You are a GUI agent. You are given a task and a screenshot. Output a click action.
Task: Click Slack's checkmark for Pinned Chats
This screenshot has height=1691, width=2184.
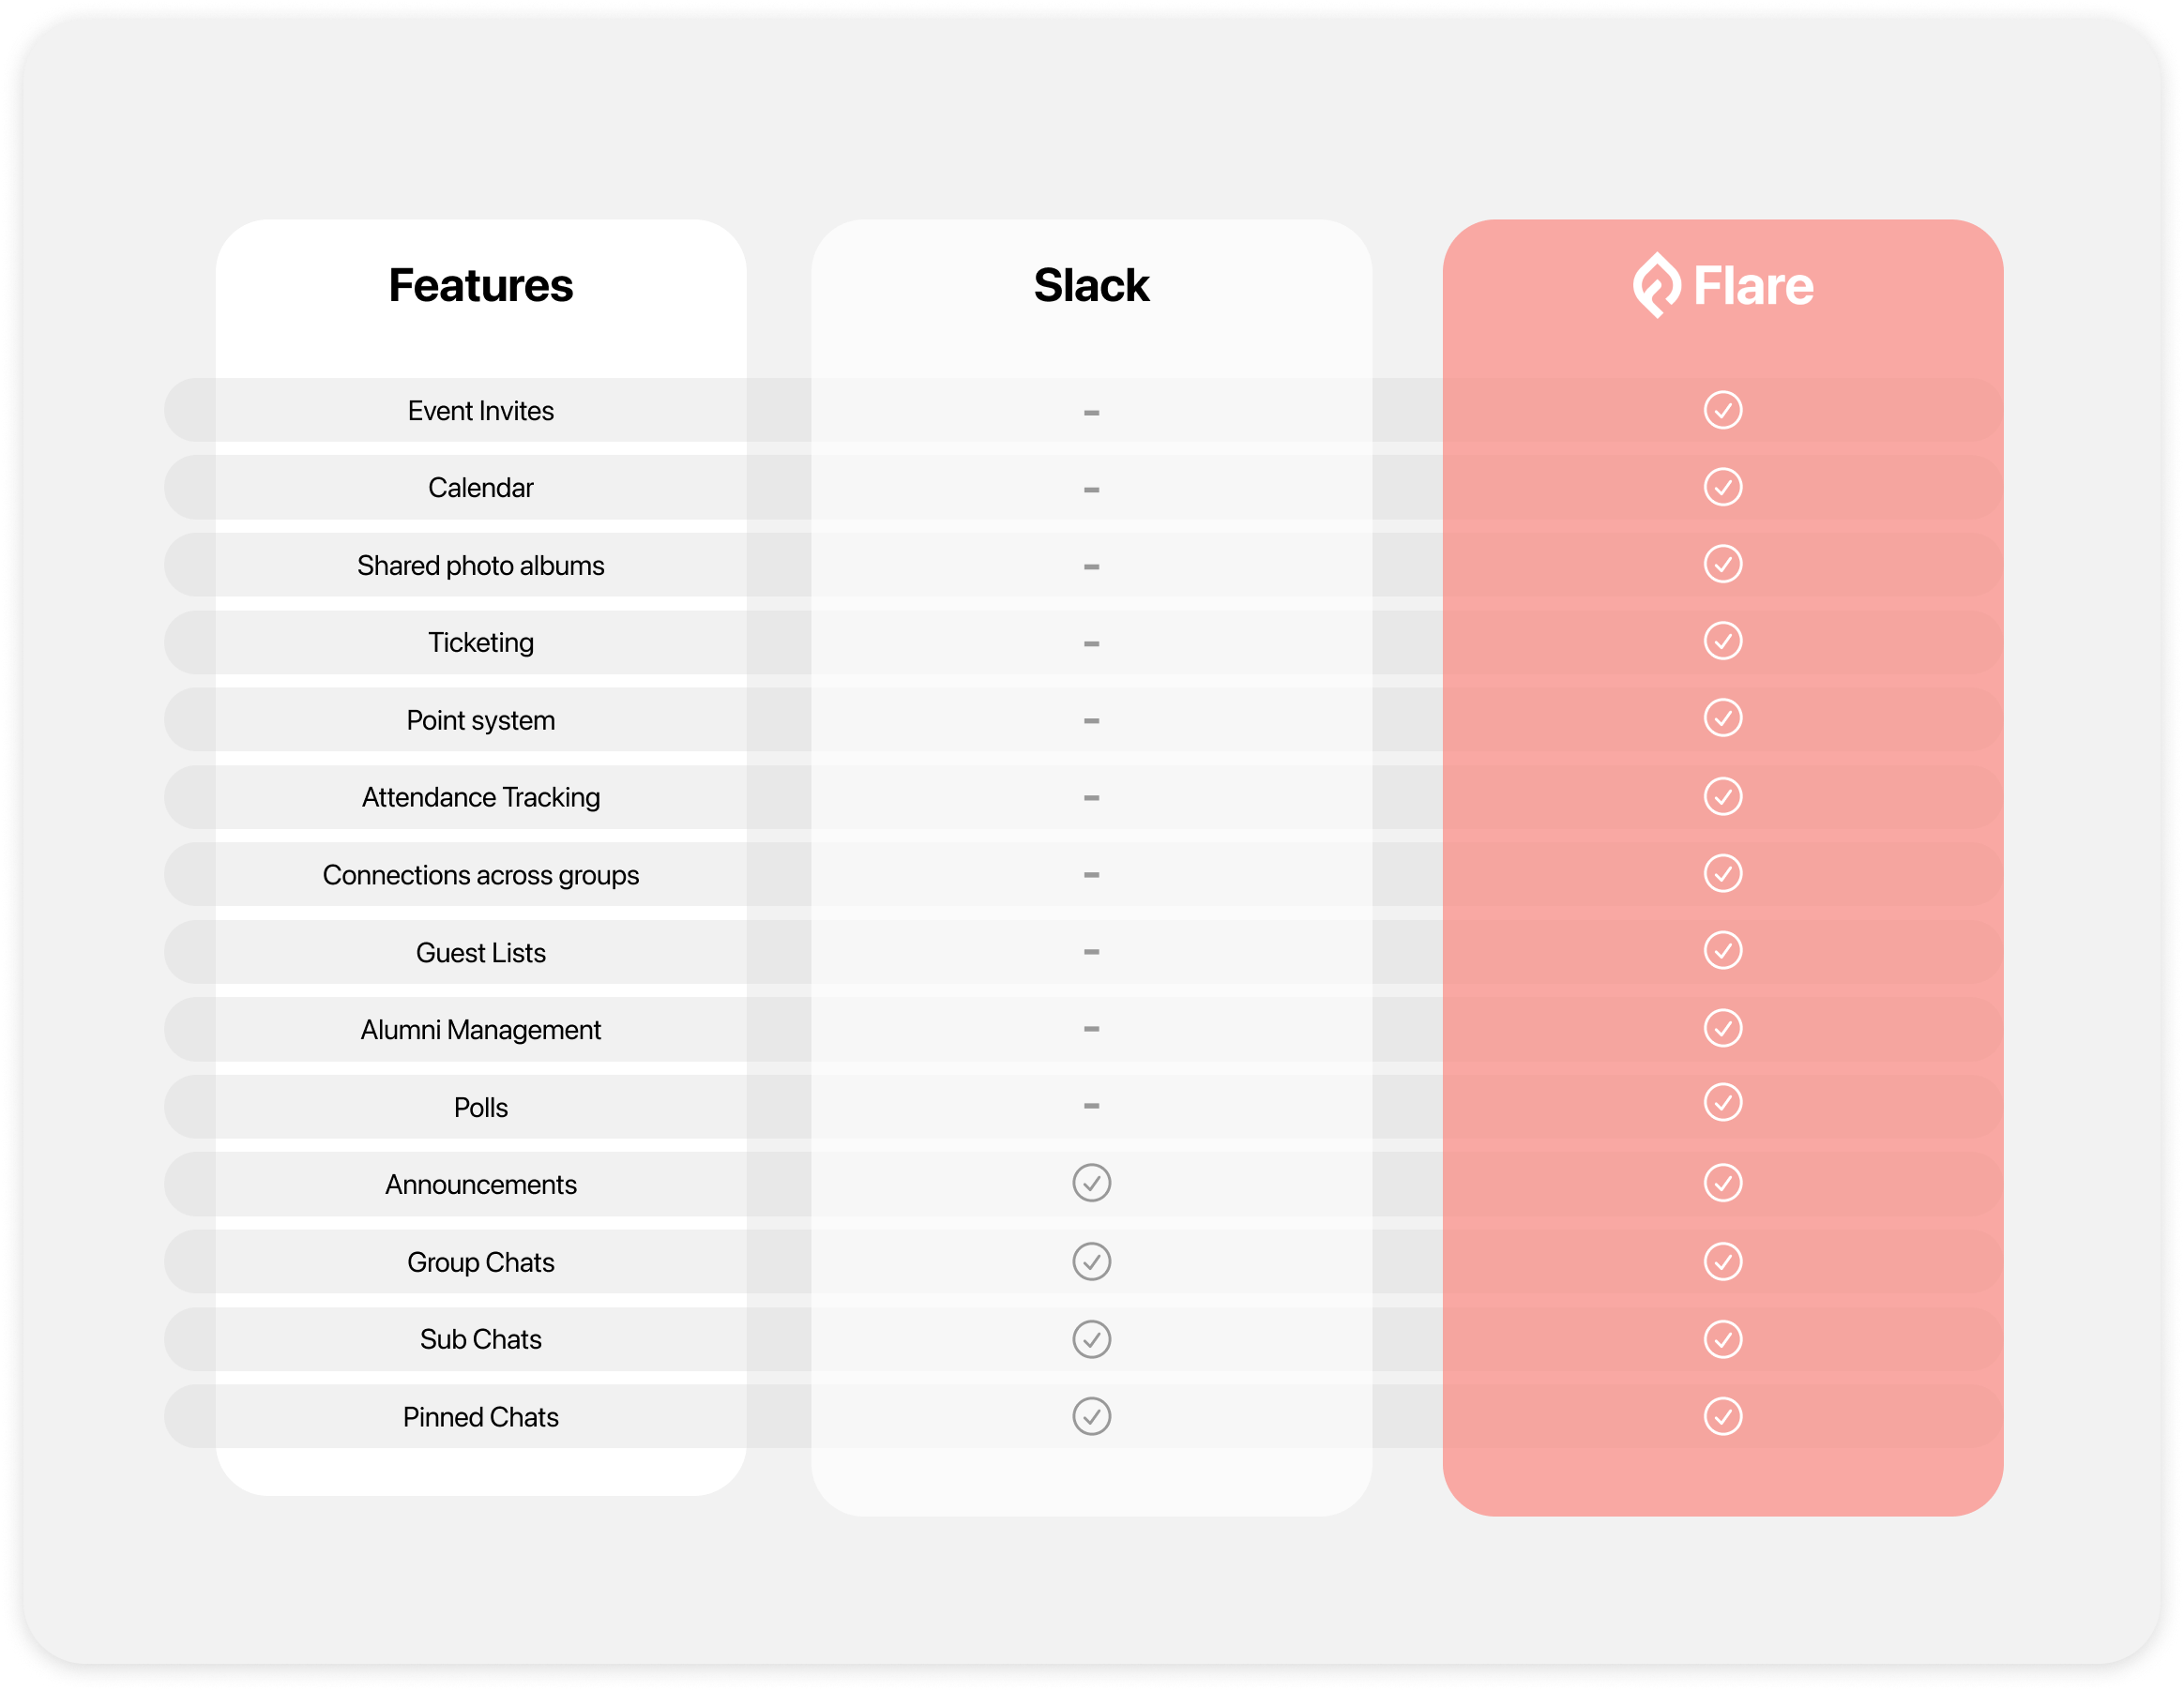coord(1091,1416)
